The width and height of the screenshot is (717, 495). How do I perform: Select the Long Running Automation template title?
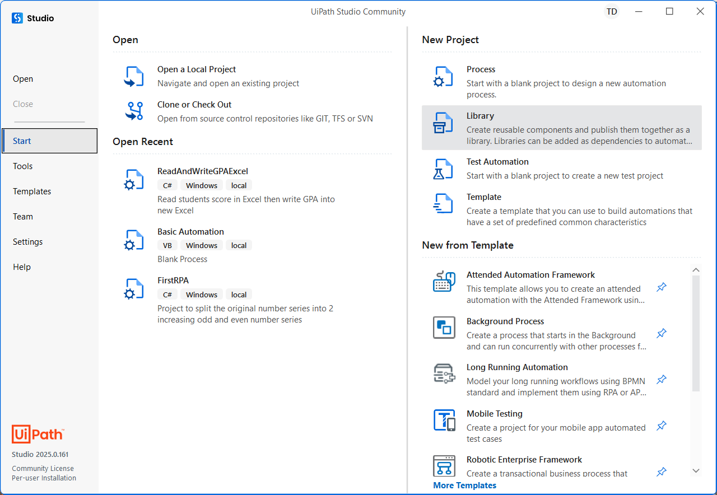517,367
